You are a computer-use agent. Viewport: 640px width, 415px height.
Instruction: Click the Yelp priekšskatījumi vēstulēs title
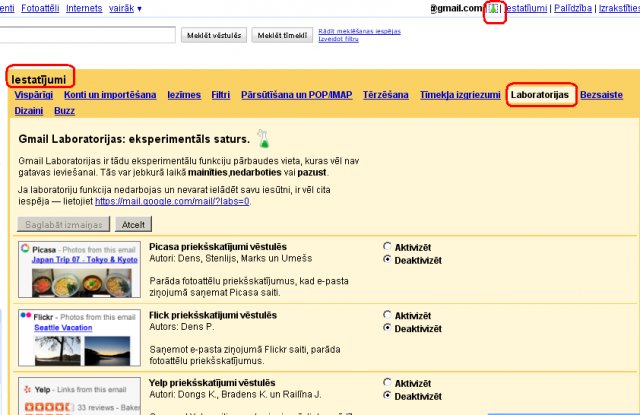tap(212, 383)
